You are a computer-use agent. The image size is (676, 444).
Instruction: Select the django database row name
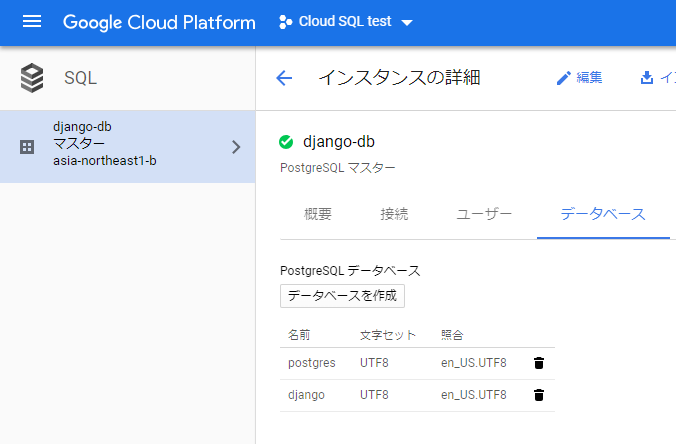[306, 395]
